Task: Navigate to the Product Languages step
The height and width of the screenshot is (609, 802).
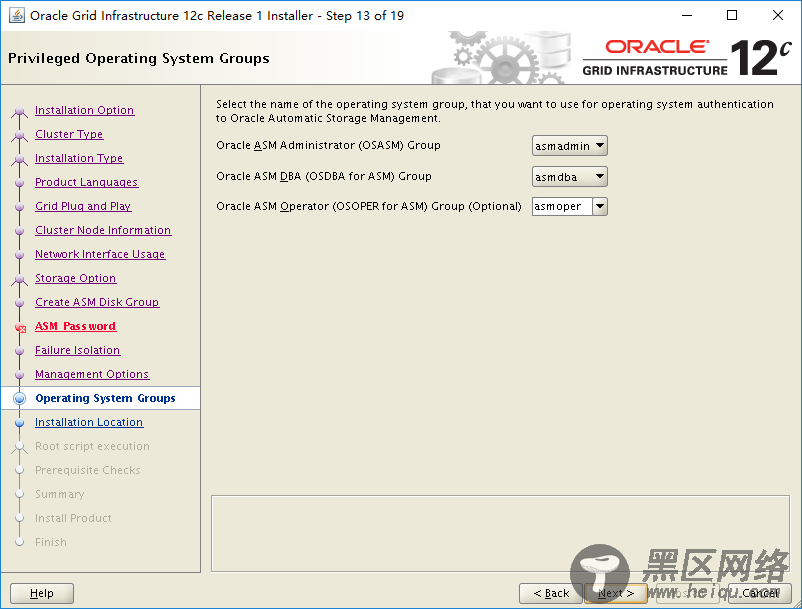Action: 86,183
